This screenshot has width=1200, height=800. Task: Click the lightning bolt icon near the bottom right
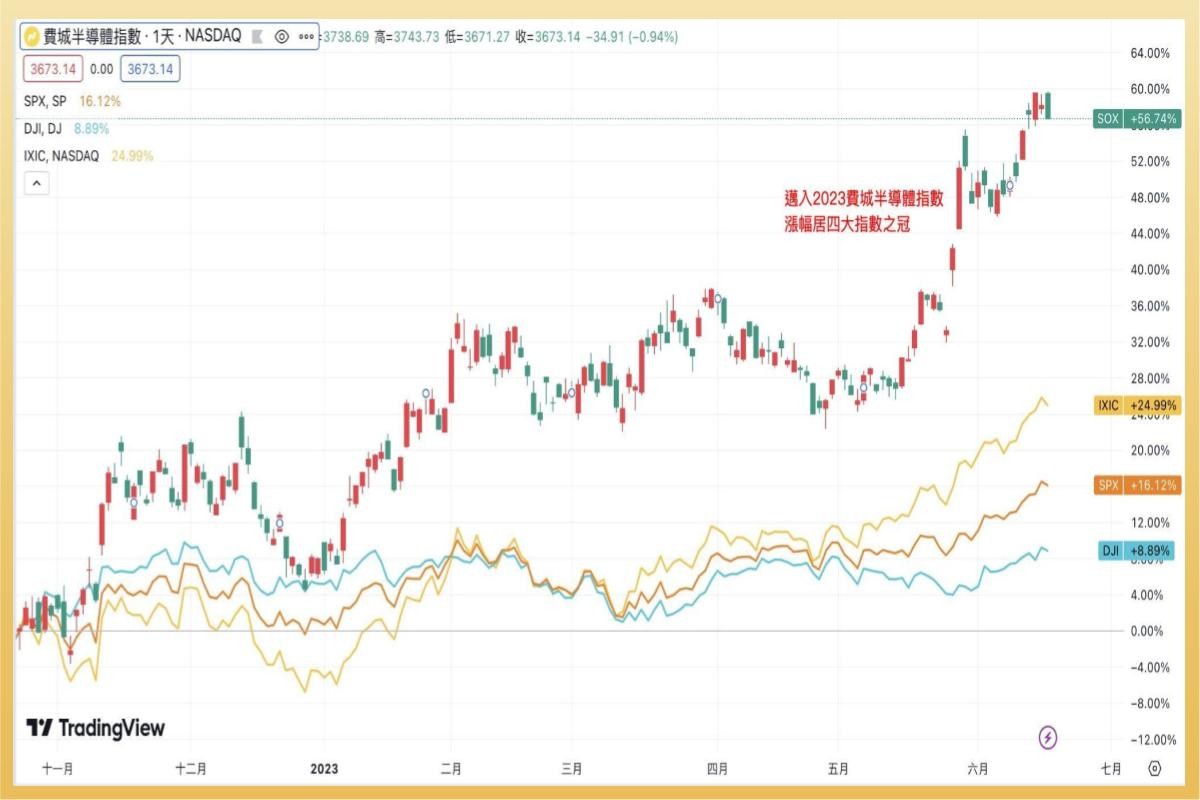1048,737
